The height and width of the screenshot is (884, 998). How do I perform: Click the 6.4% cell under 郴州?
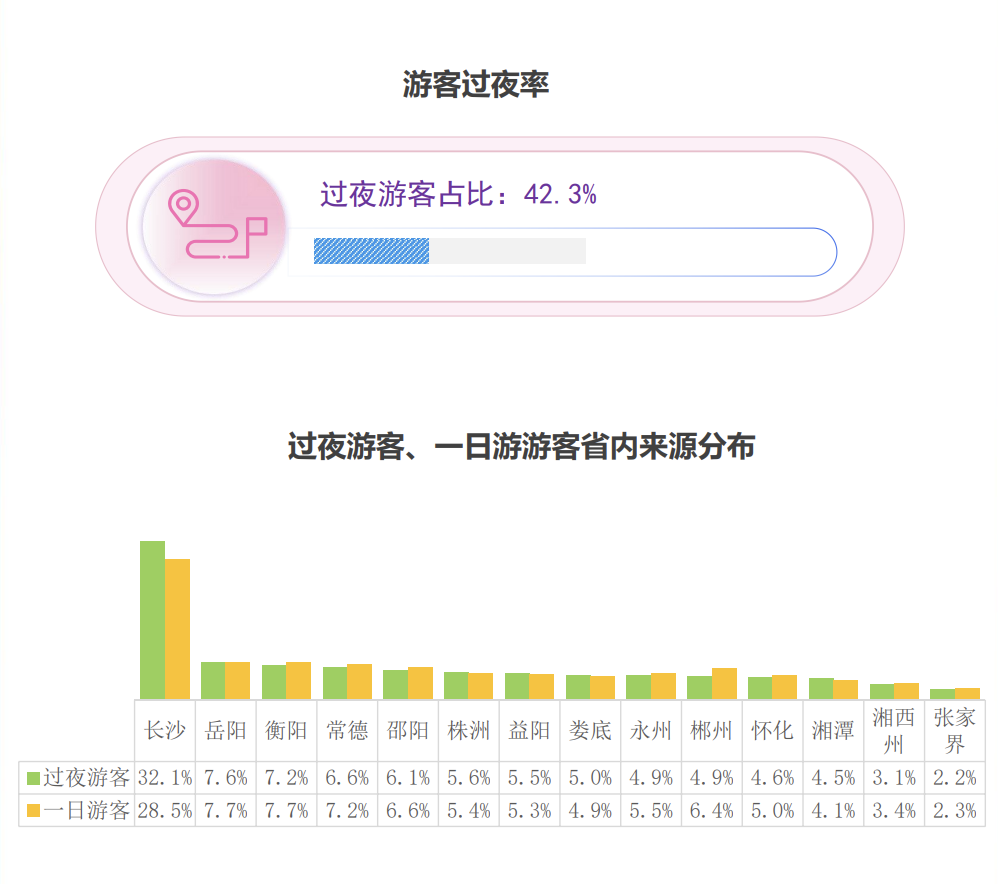(x=712, y=811)
